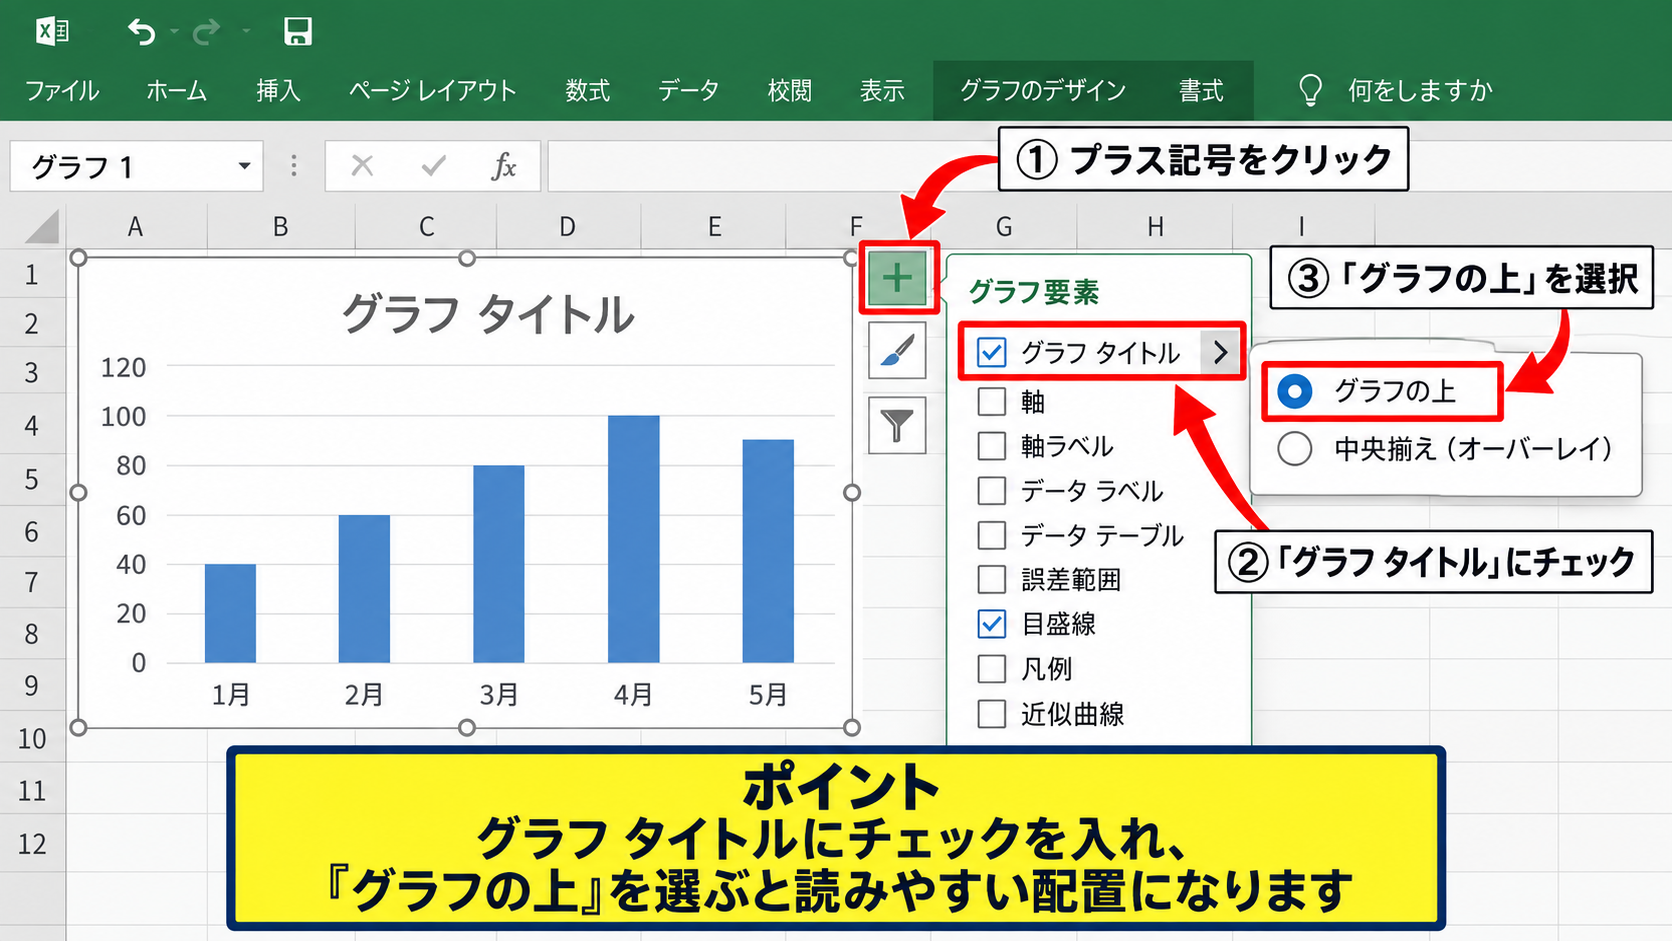Click the formula bar confirm checkmark icon

pyautogui.click(x=433, y=165)
